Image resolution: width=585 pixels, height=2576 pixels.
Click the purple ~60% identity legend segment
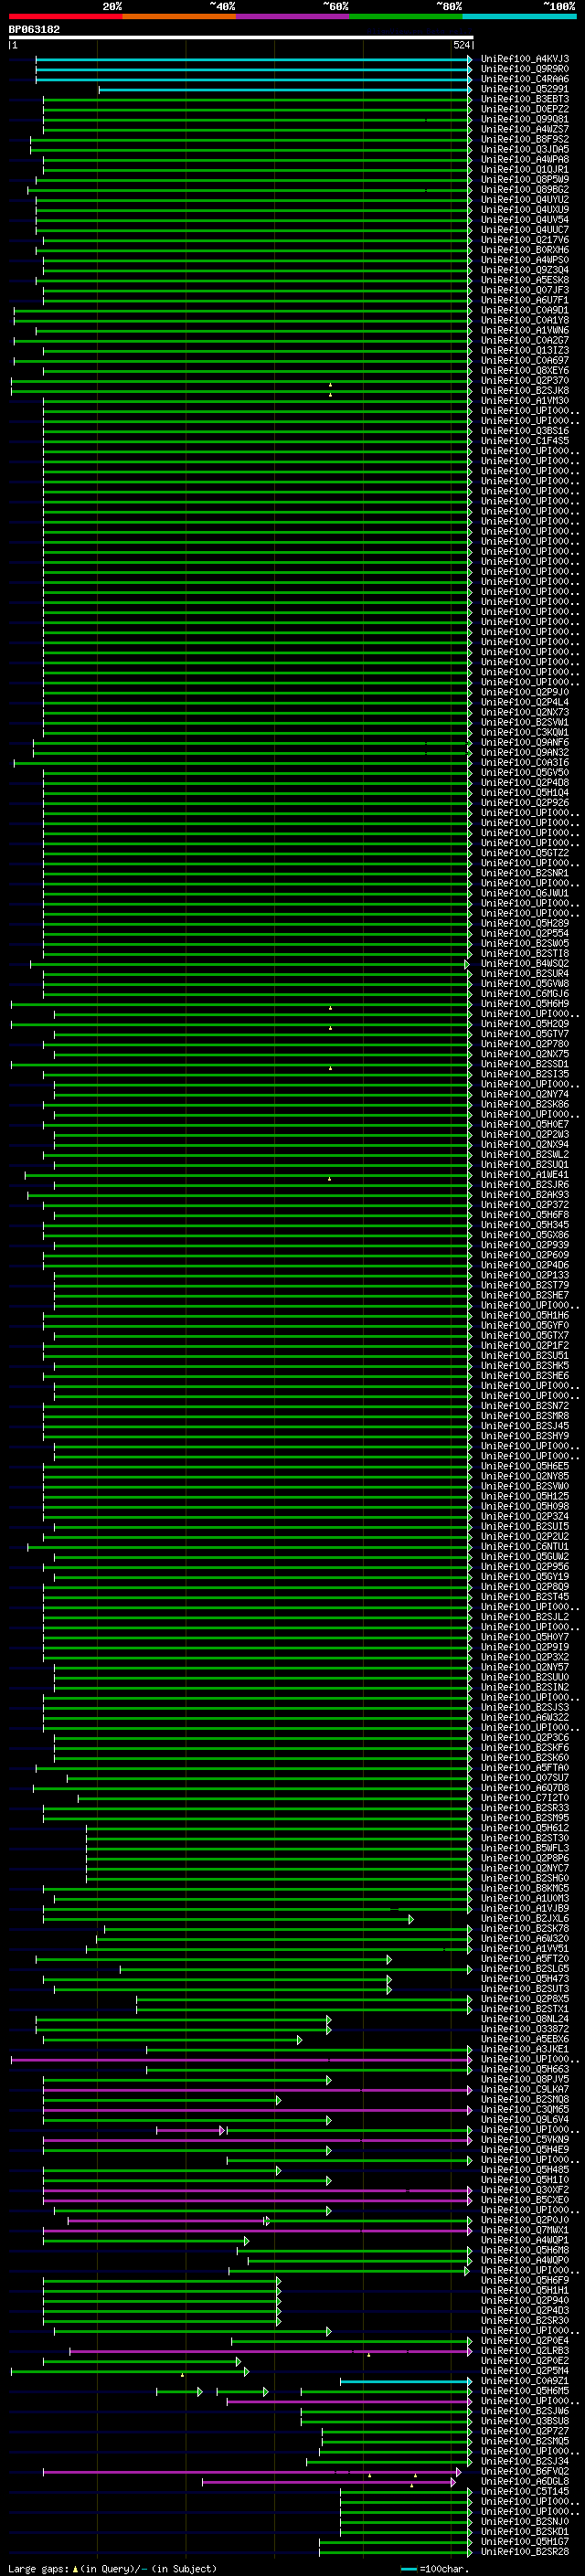coord(292,16)
